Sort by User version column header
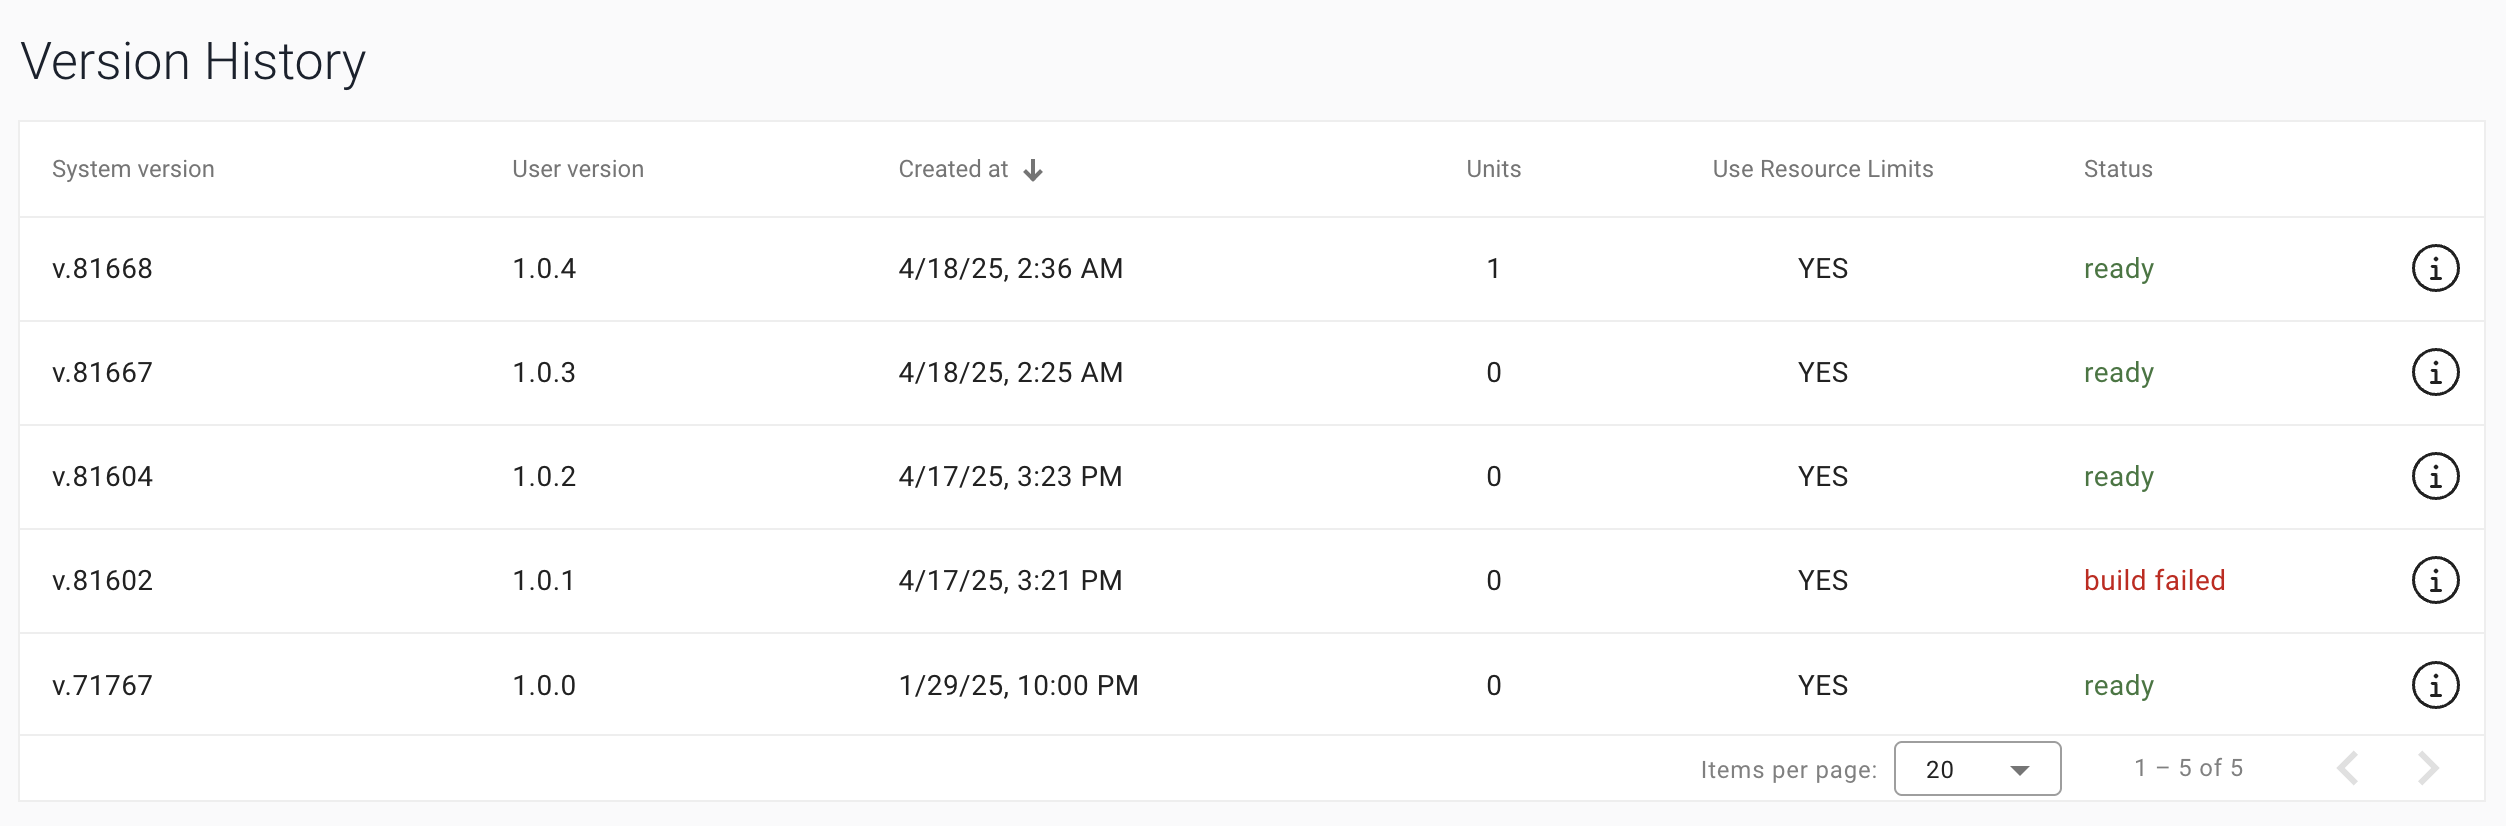Image resolution: width=2506 pixels, height=826 pixels. click(578, 170)
